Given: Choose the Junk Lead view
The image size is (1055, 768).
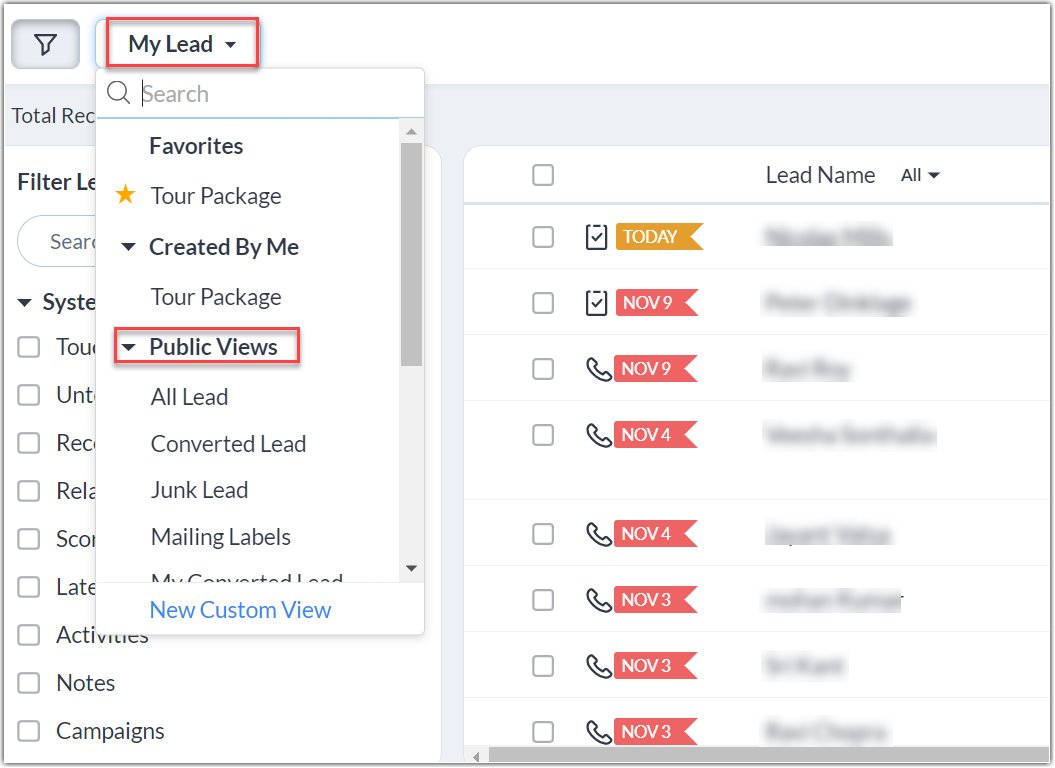Looking at the screenshot, I should tap(199, 490).
